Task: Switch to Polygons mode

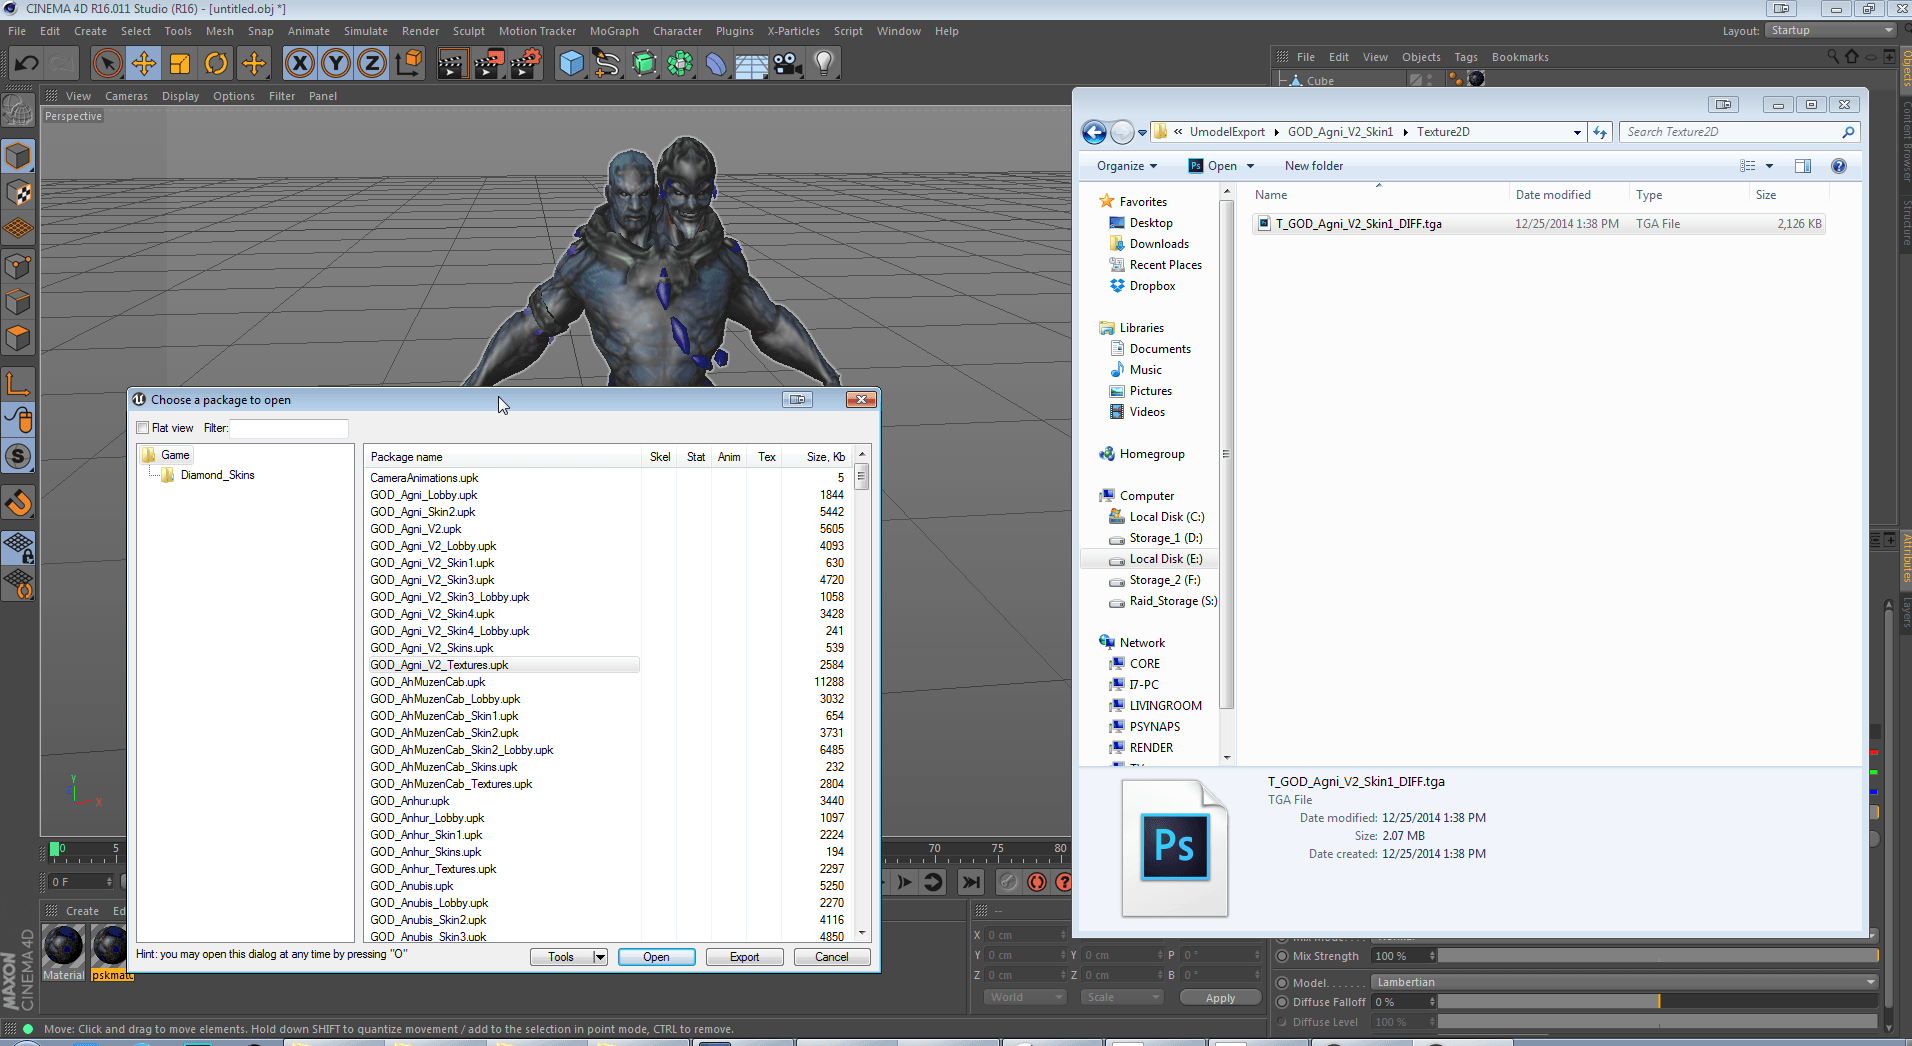Action: point(18,338)
